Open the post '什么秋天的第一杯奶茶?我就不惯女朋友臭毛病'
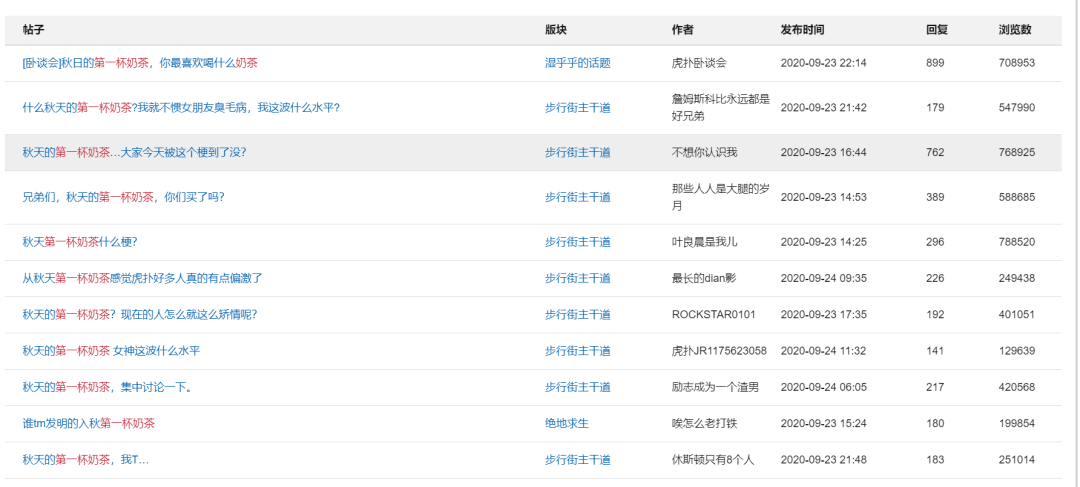 pyautogui.click(x=180, y=108)
